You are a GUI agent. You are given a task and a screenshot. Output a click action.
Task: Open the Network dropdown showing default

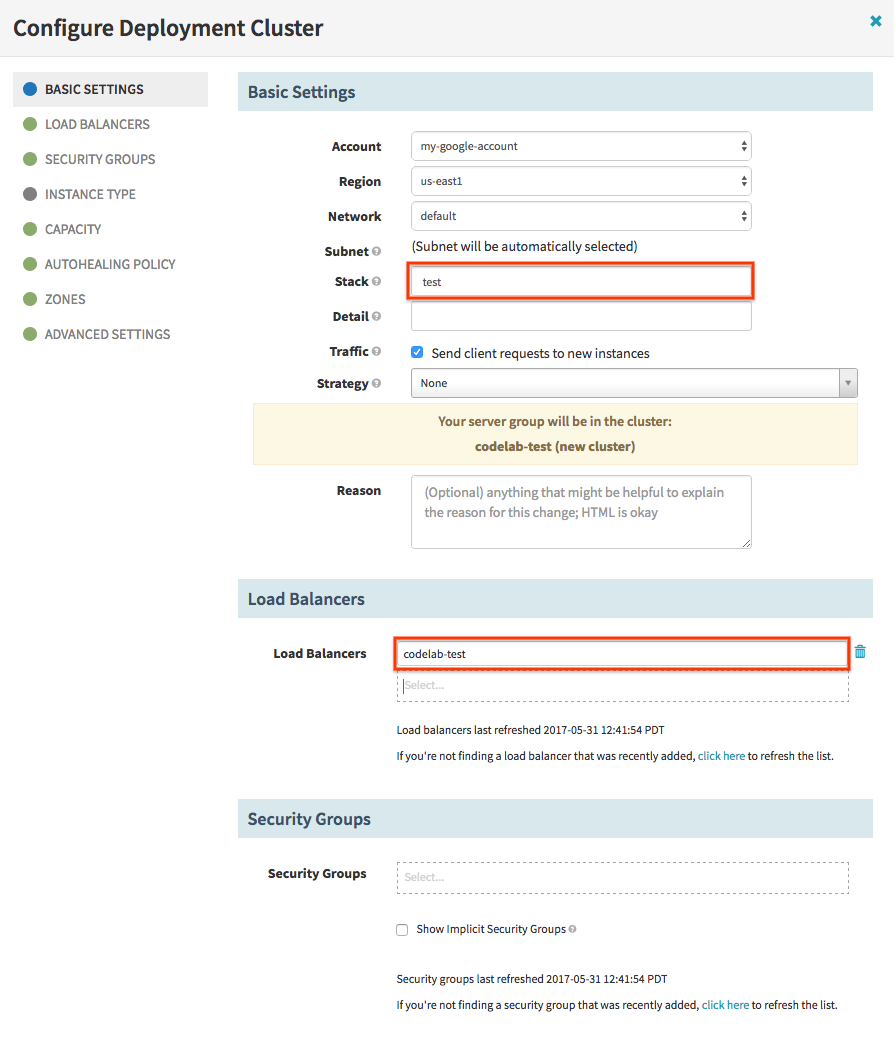click(581, 216)
